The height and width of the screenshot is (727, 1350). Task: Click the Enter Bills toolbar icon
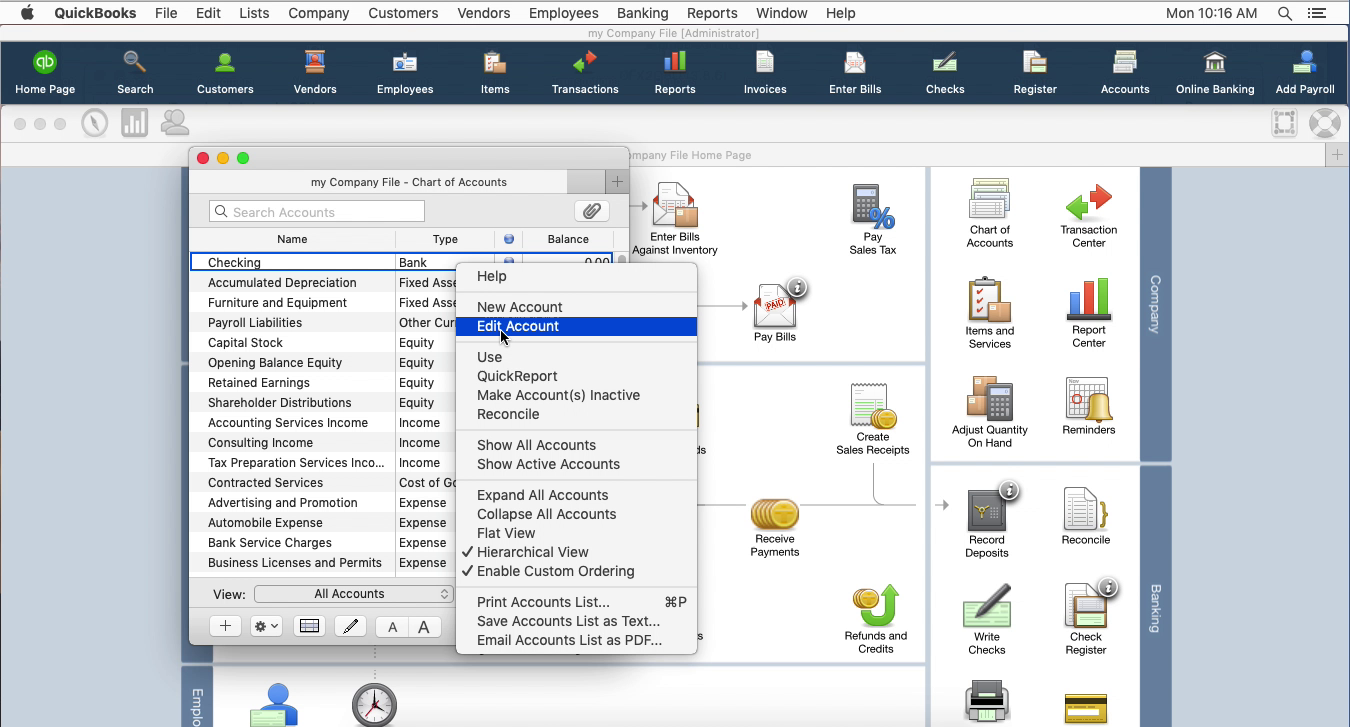[x=855, y=73]
